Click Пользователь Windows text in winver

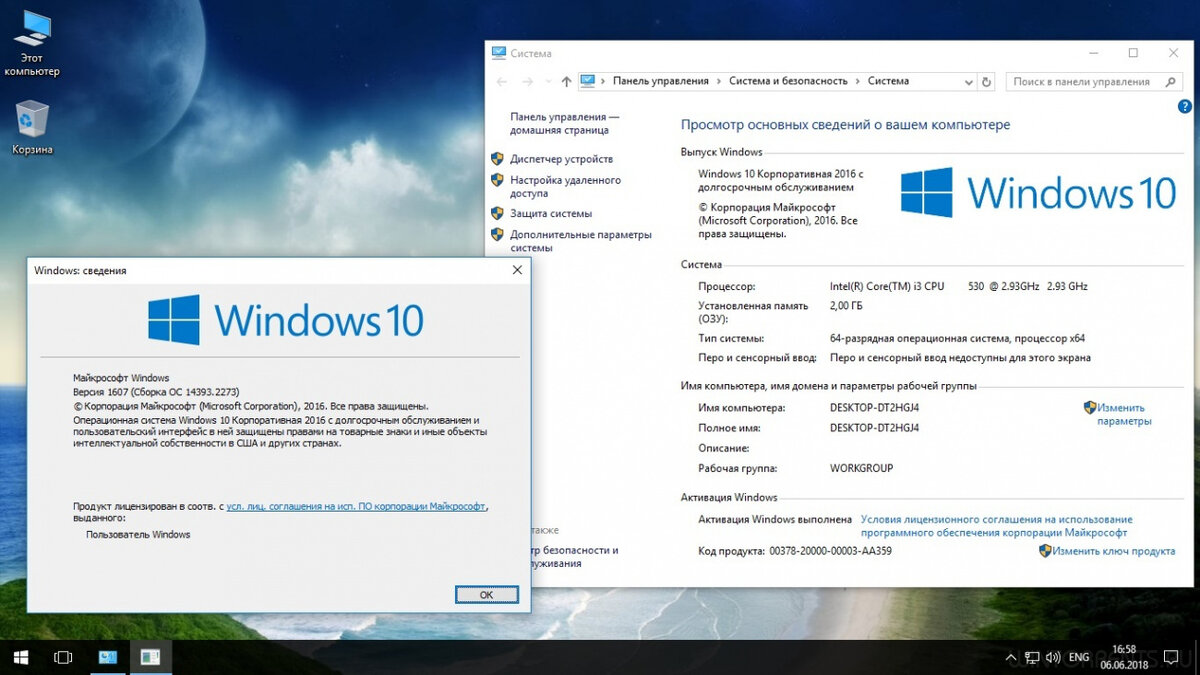(x=138, y=535)
